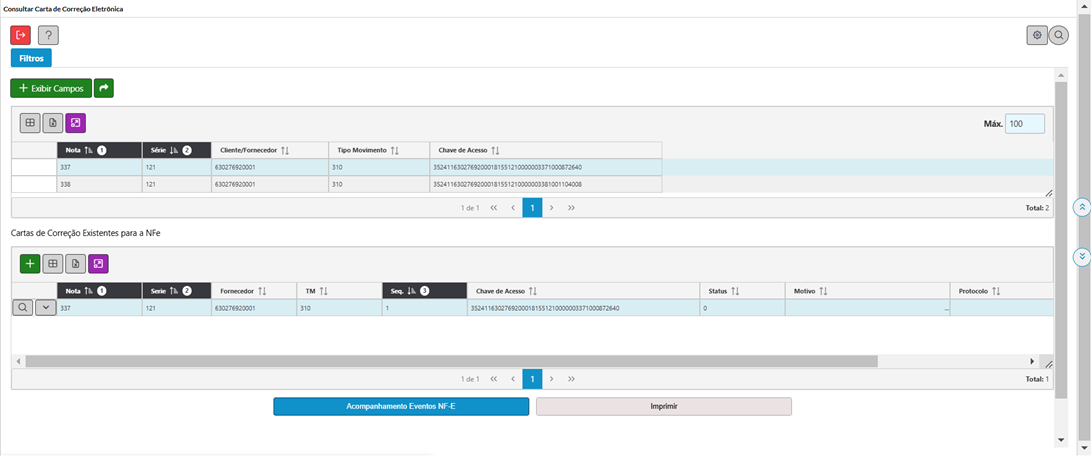Viewport: 1091px width, 456px height.
Task: Open settings via the gear icon
Action: pos(1037,36)
